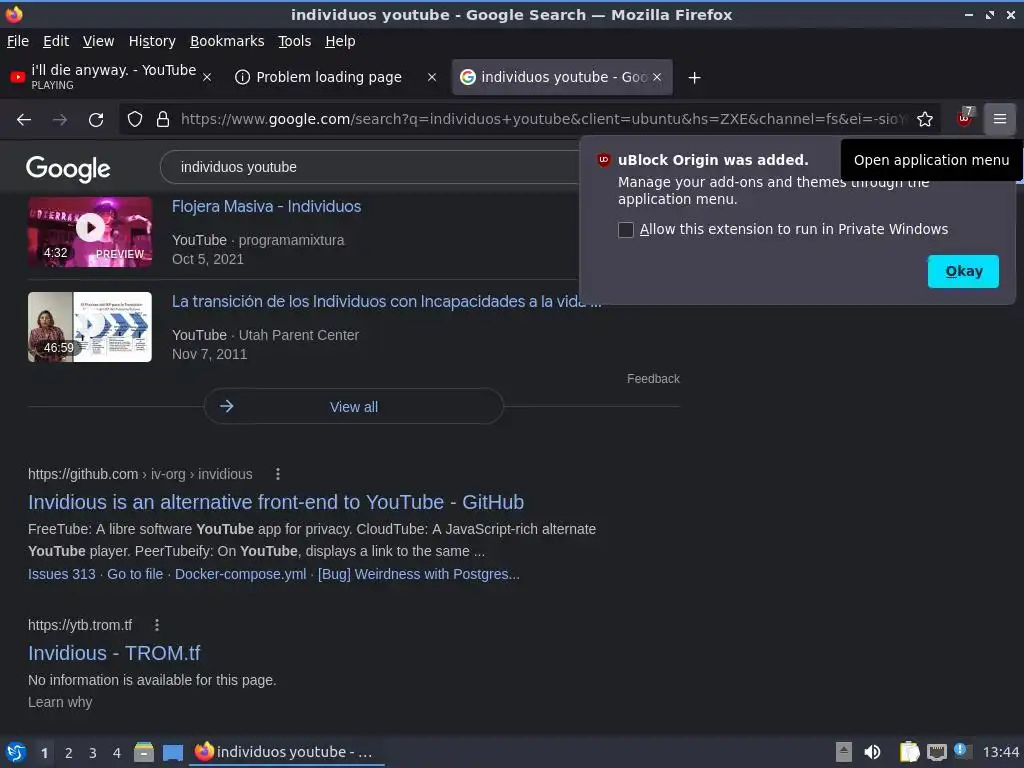Click the Google search input field

click(372, 167)
